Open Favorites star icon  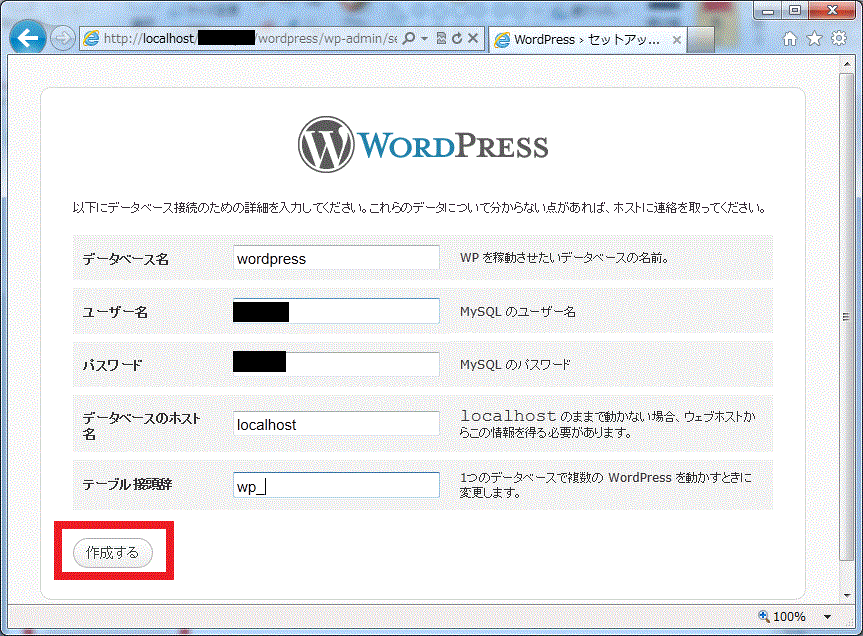coord(814,39)
